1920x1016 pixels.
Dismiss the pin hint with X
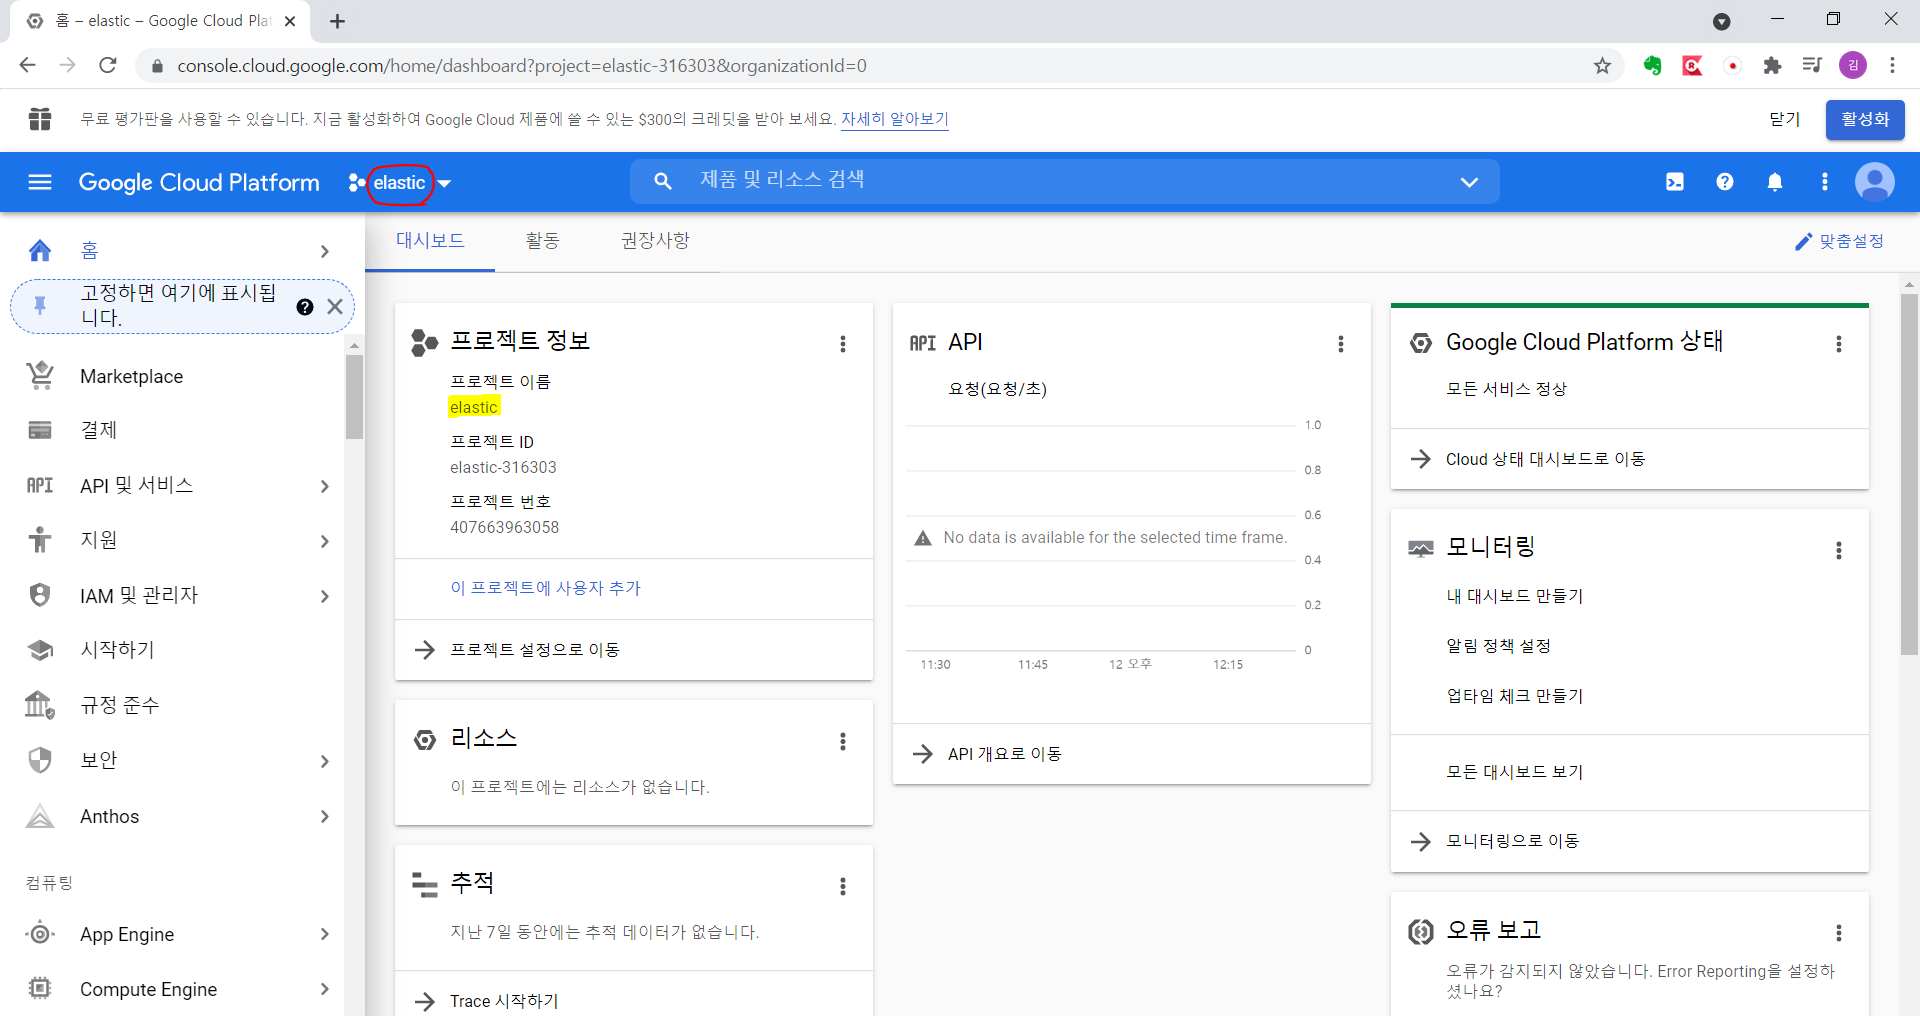point(335,307)
